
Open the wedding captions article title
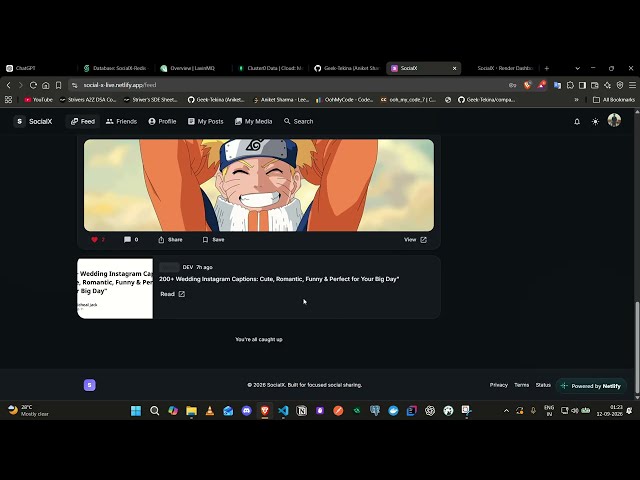[x=279, y=279]
